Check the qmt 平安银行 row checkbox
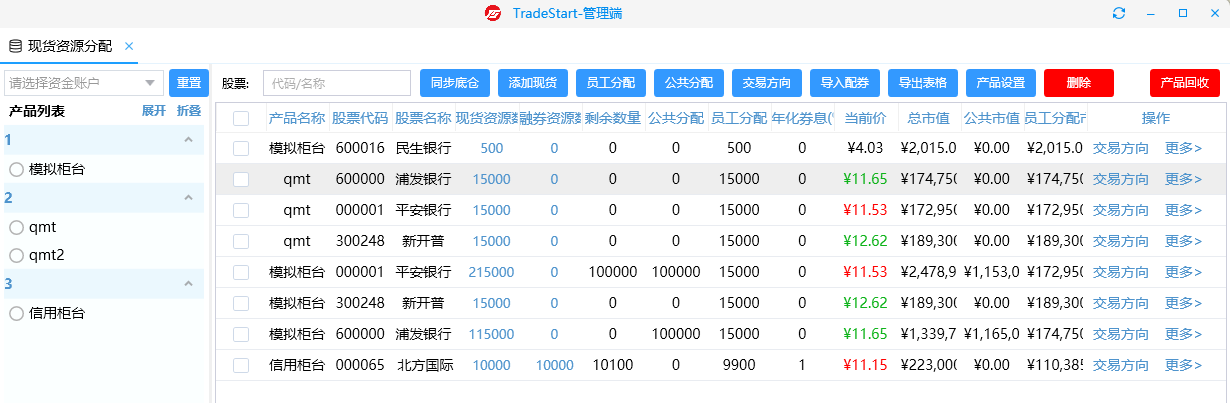The image size is (1230, 403). [x=241, y=210]
